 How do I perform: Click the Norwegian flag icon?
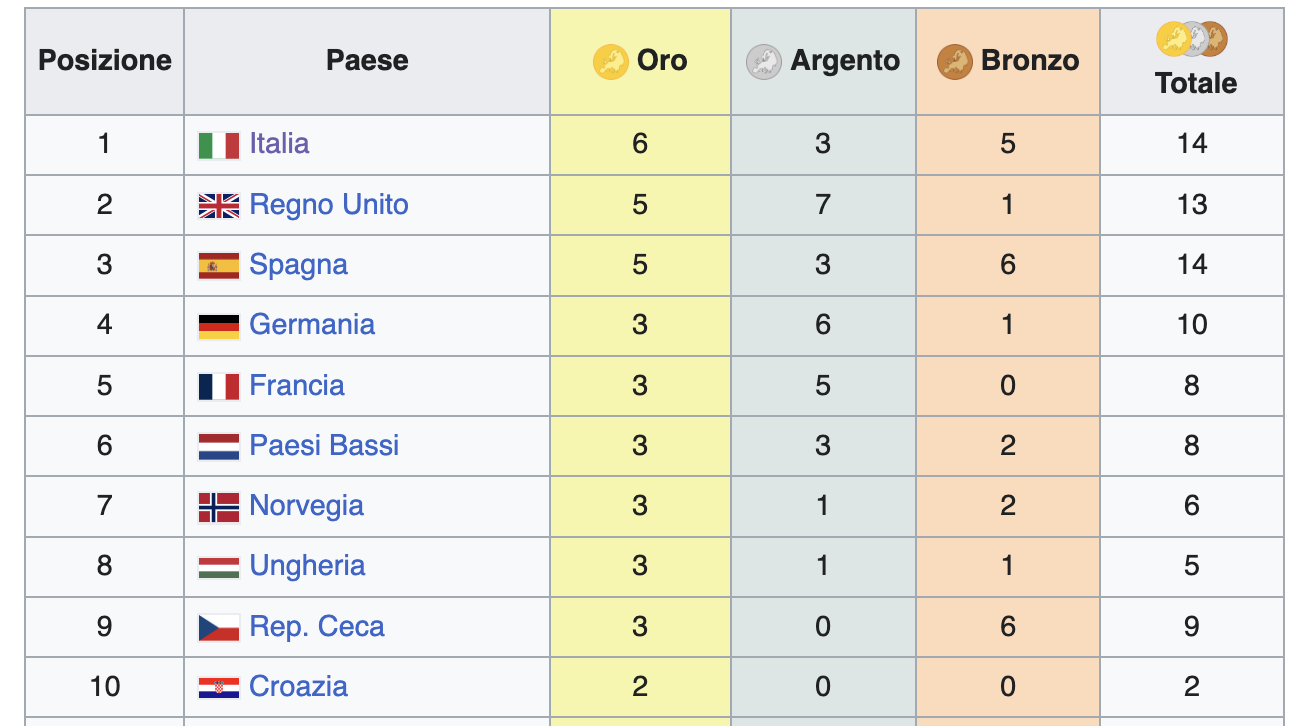pyautogui.click(x=219, y=507)
